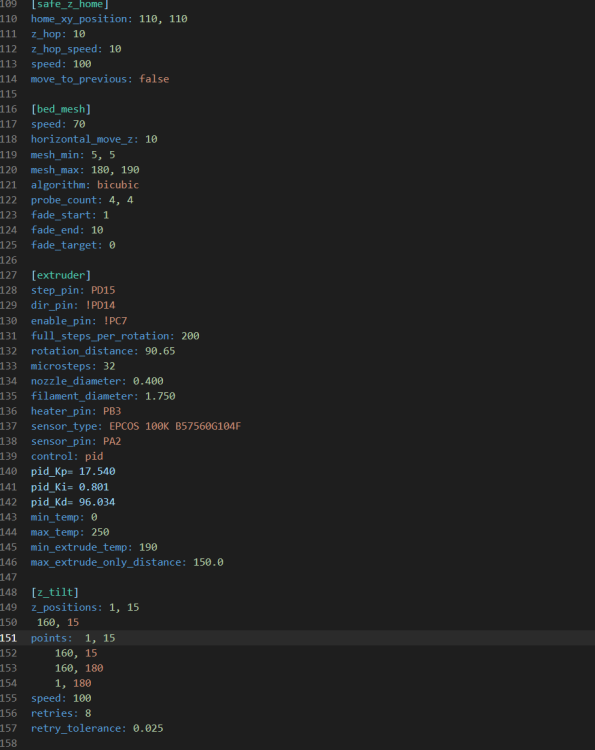
Task: Click the [bed_mesh] section header
Action: point(61,109)
